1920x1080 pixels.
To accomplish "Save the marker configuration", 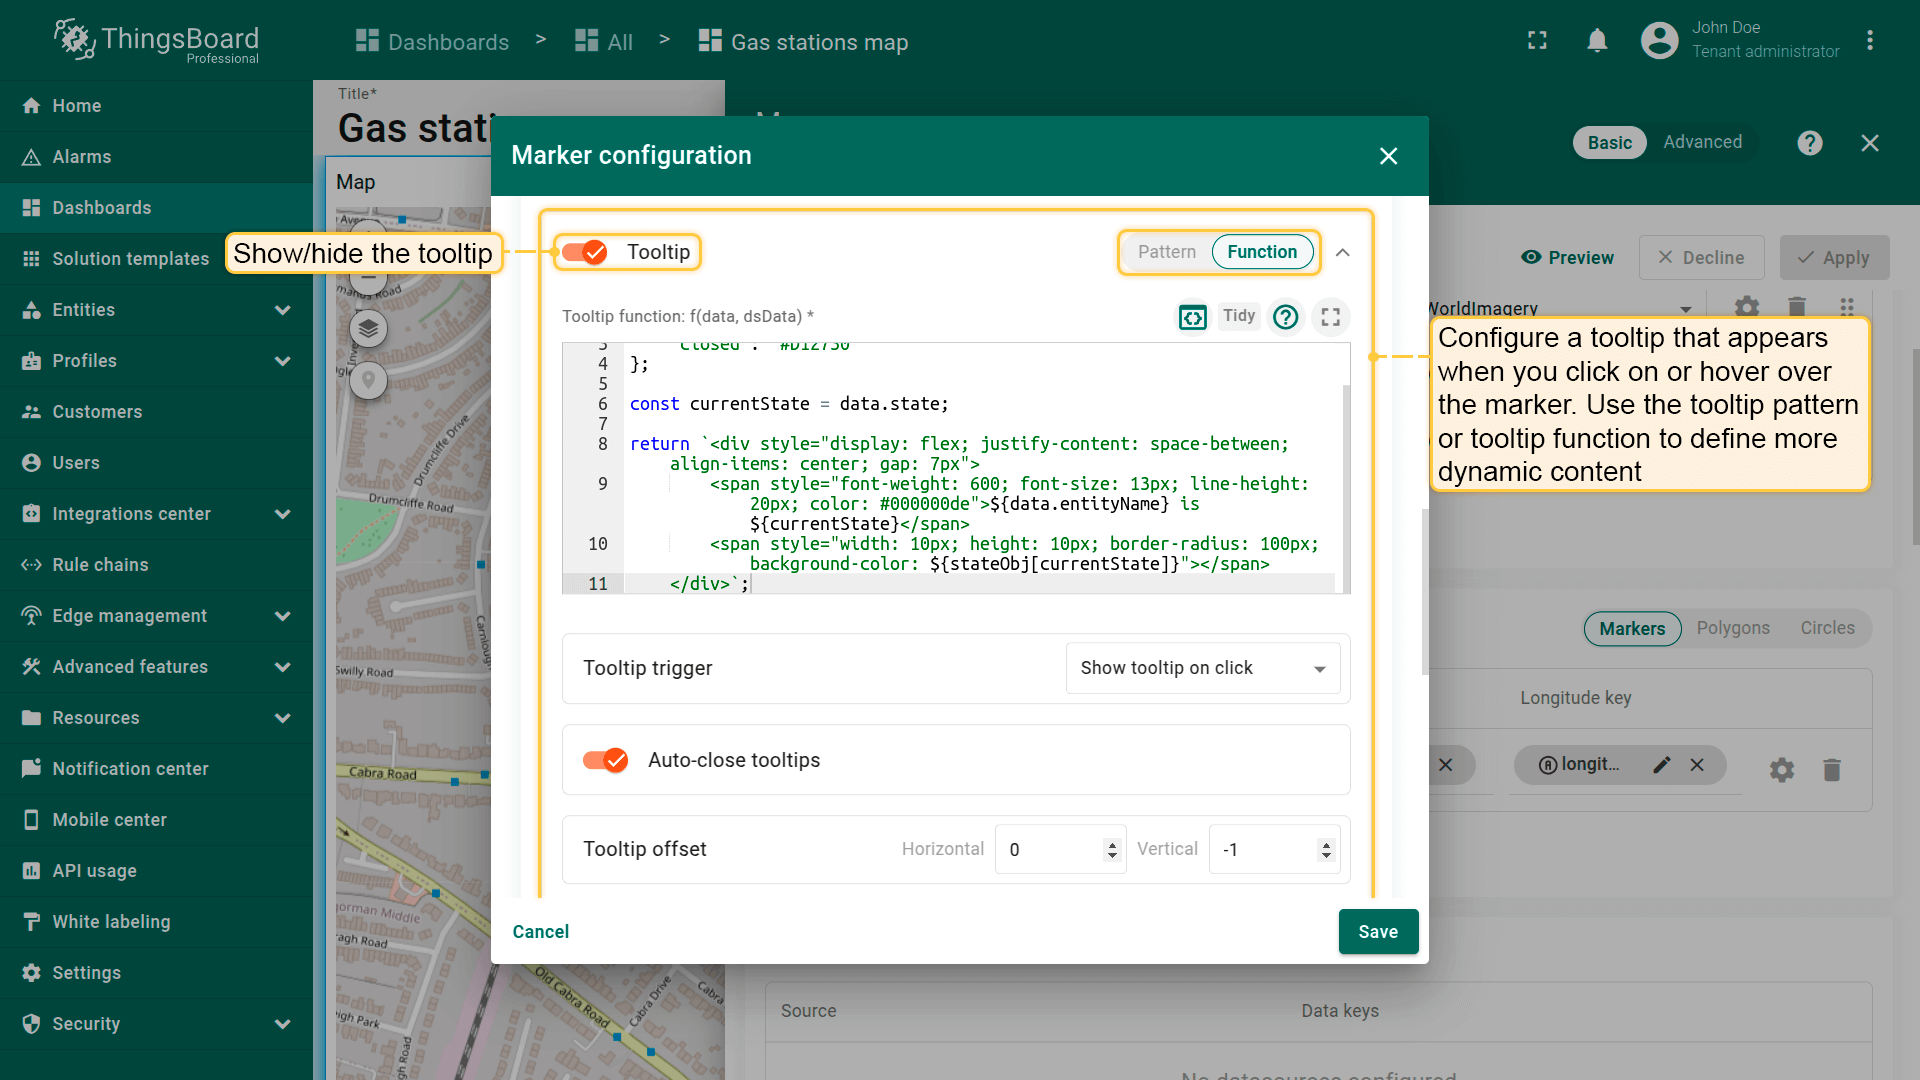I will (x=1377, y=931).
